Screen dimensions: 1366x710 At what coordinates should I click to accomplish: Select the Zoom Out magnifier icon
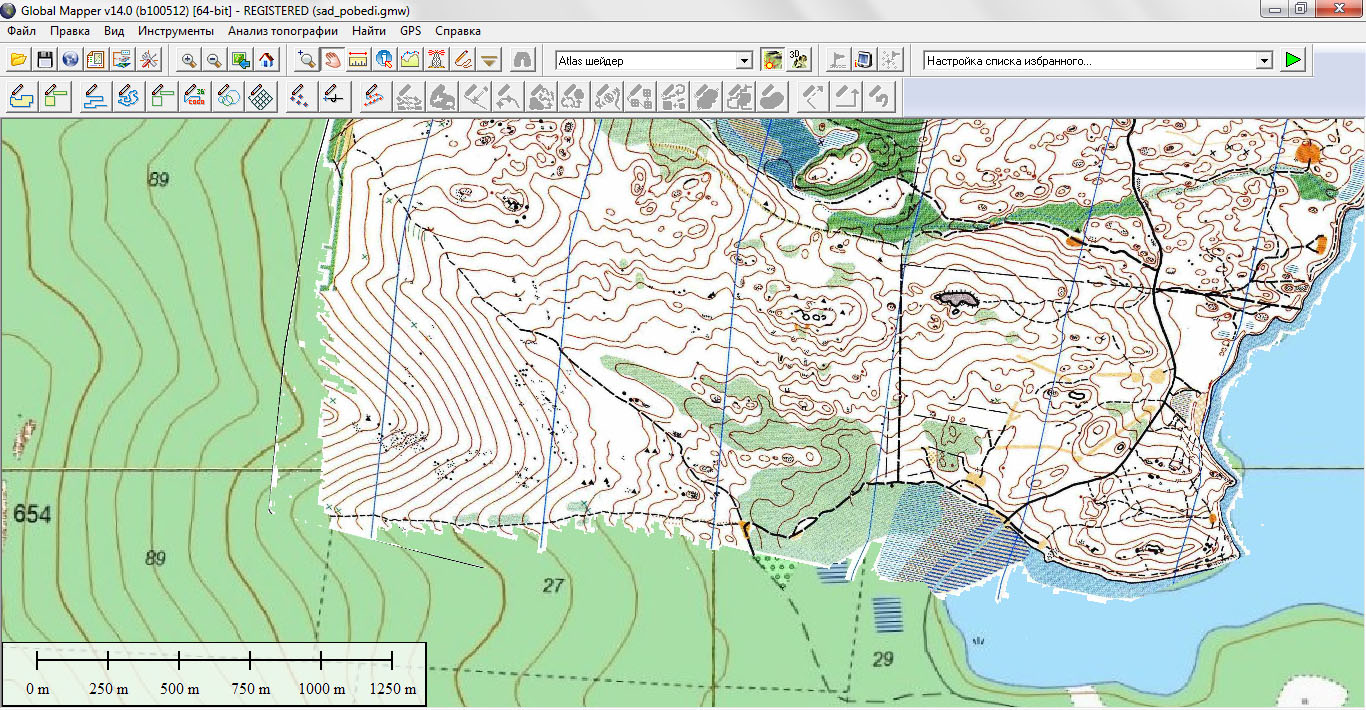(x=214, y=61)
